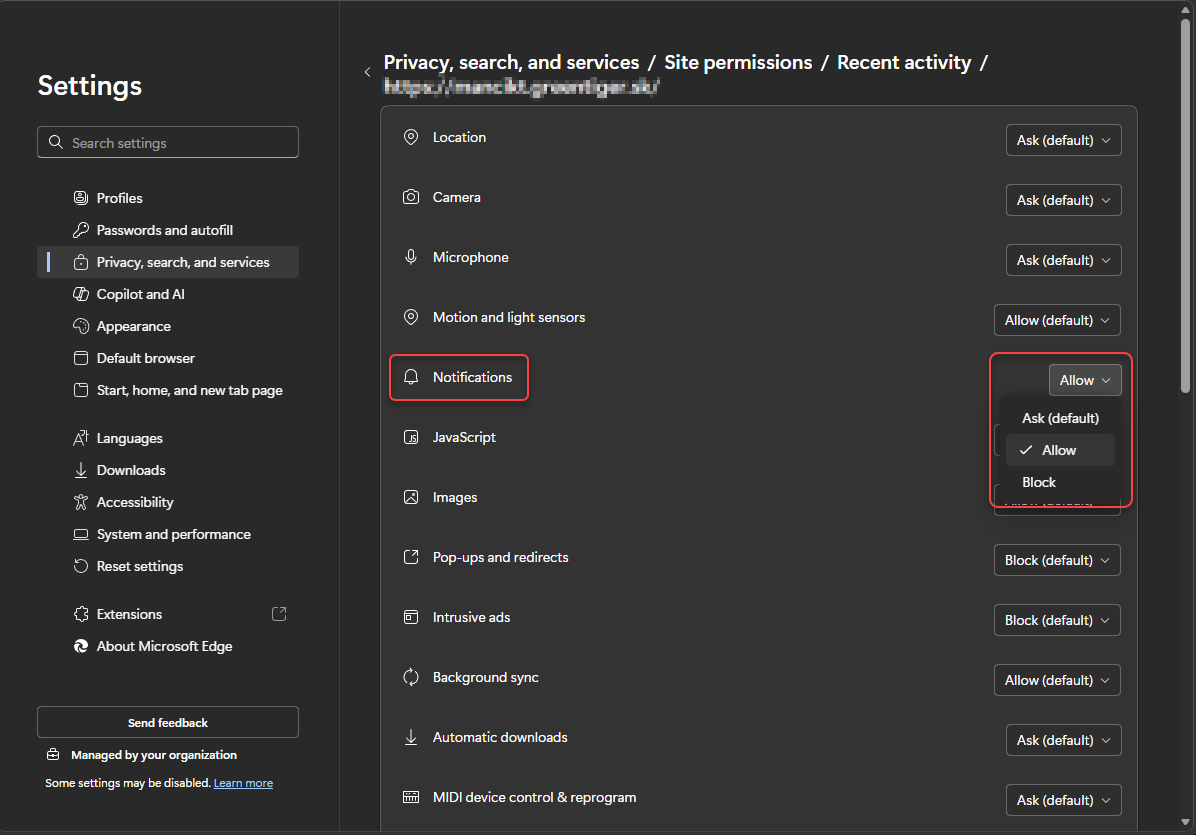The height and width of the screenshot is (835, 1196).
Task: Click the Send feedback button
Action: coord(168,722)
